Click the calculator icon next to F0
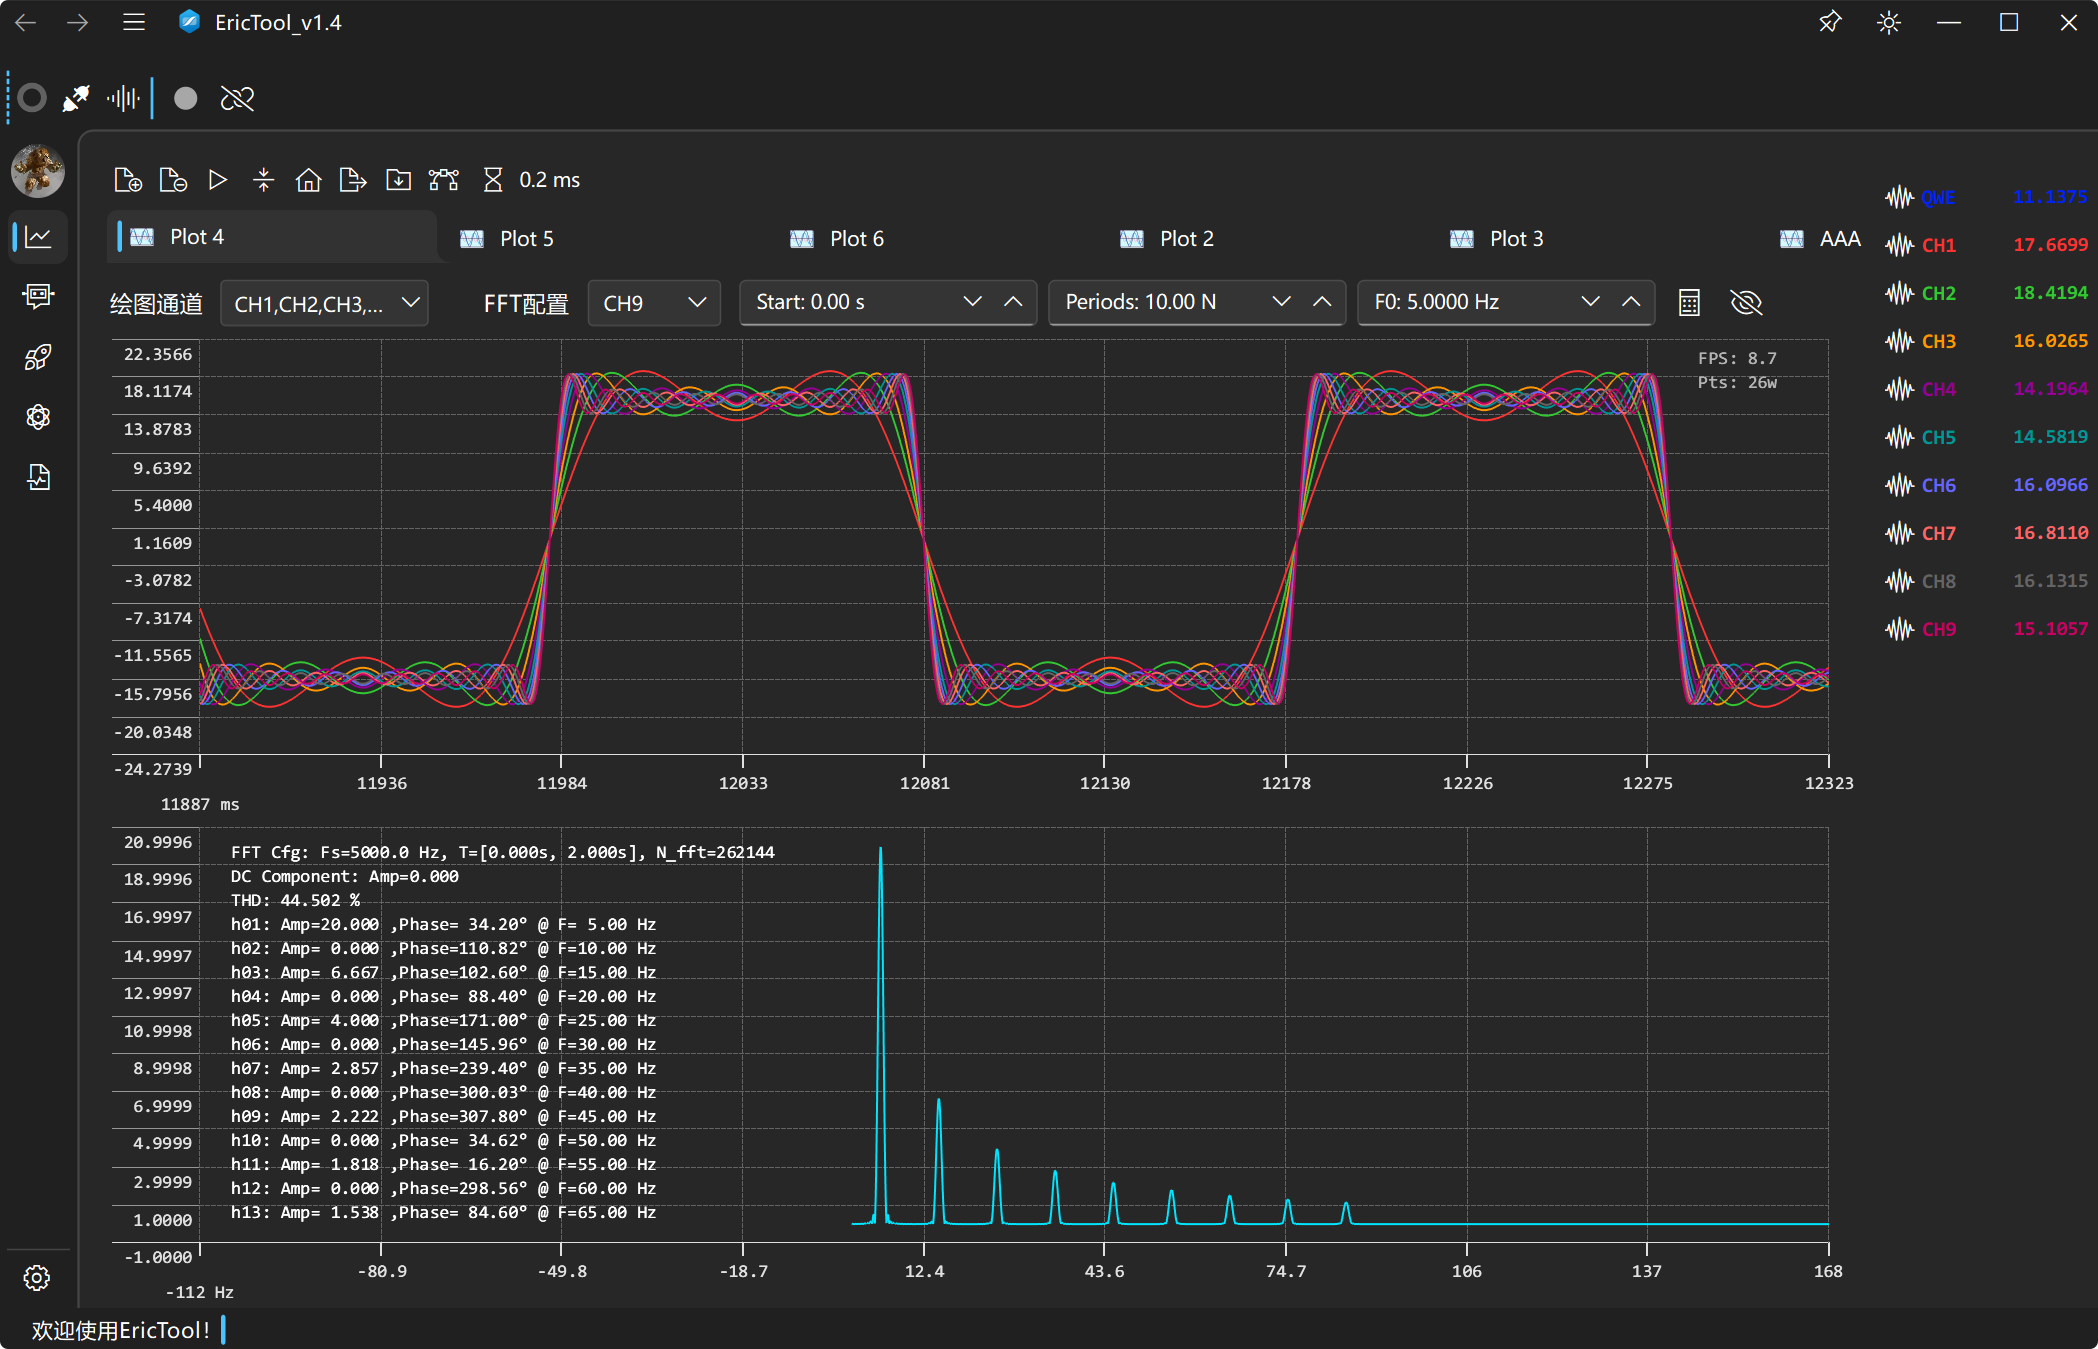 point(1689,303)
